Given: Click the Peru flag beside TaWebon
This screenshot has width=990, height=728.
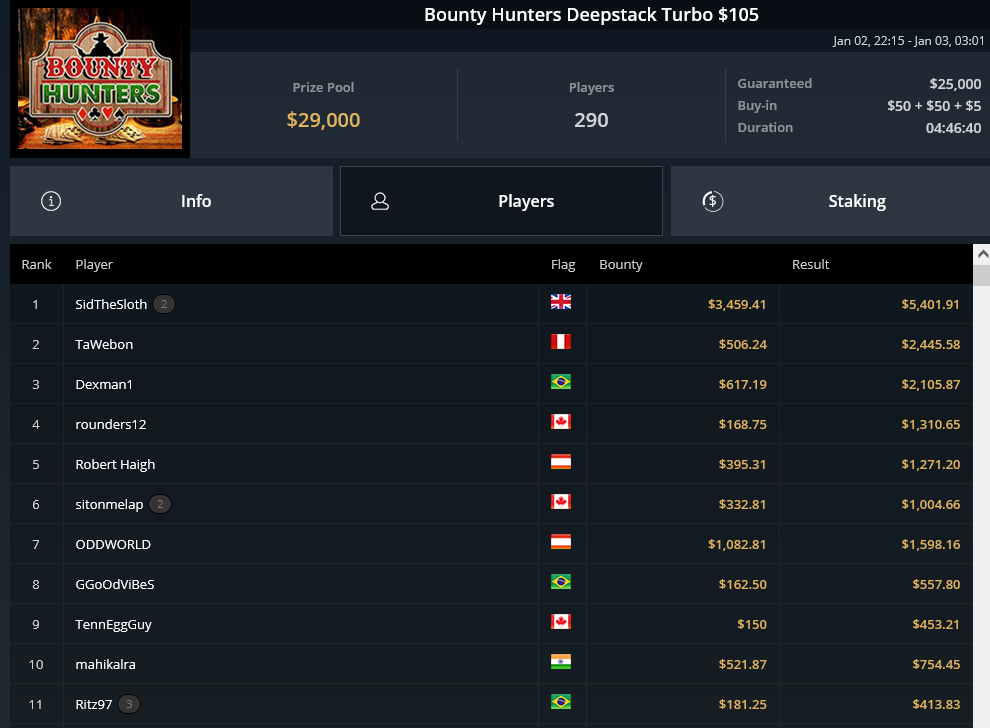Looking at the screenshot, I should [x=561, y=342].
